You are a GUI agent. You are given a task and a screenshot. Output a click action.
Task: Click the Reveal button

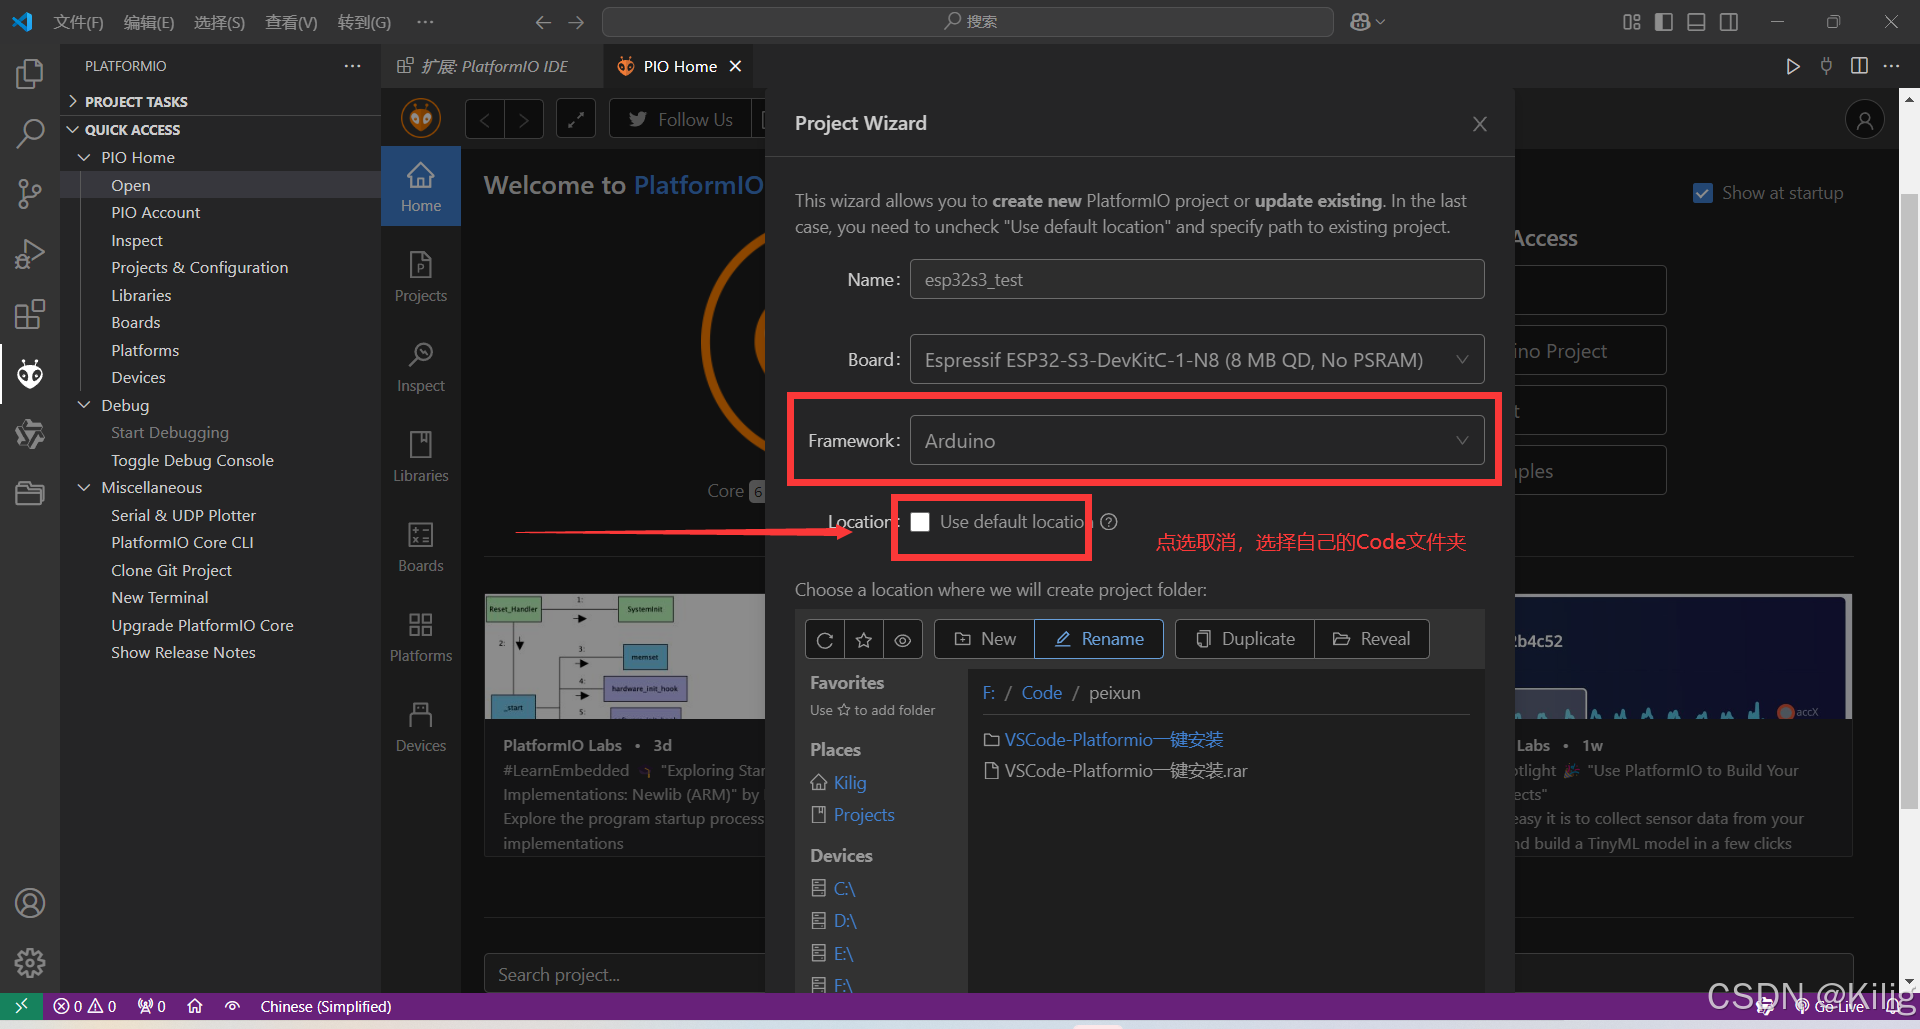point(1371,639)
